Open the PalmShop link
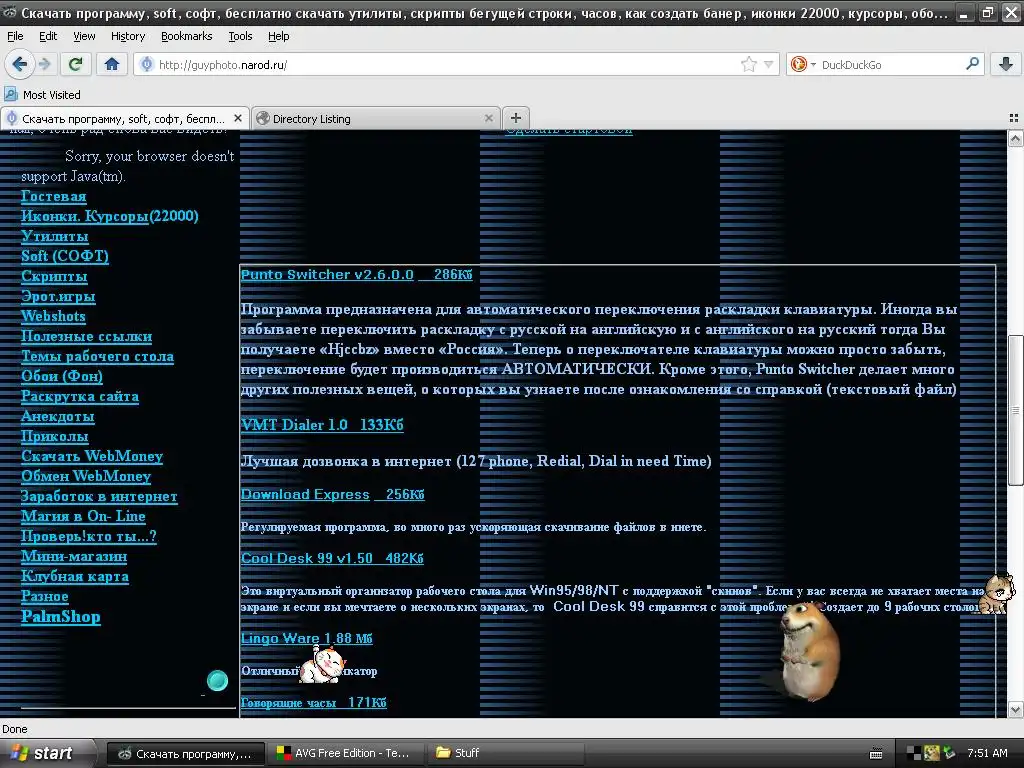Viewport: 1024px width, 768px height. coord(61,616)
